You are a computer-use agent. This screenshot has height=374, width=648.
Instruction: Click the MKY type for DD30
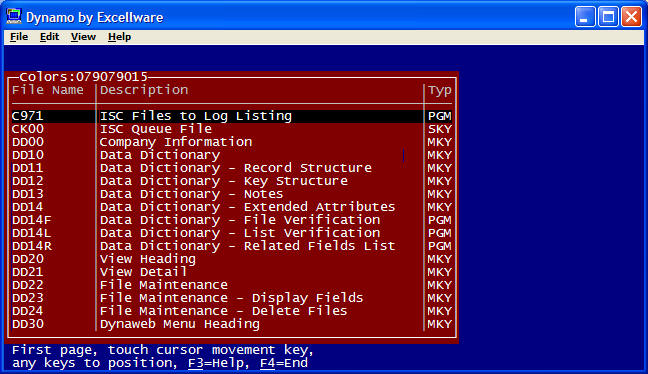(x=440, y=324)
